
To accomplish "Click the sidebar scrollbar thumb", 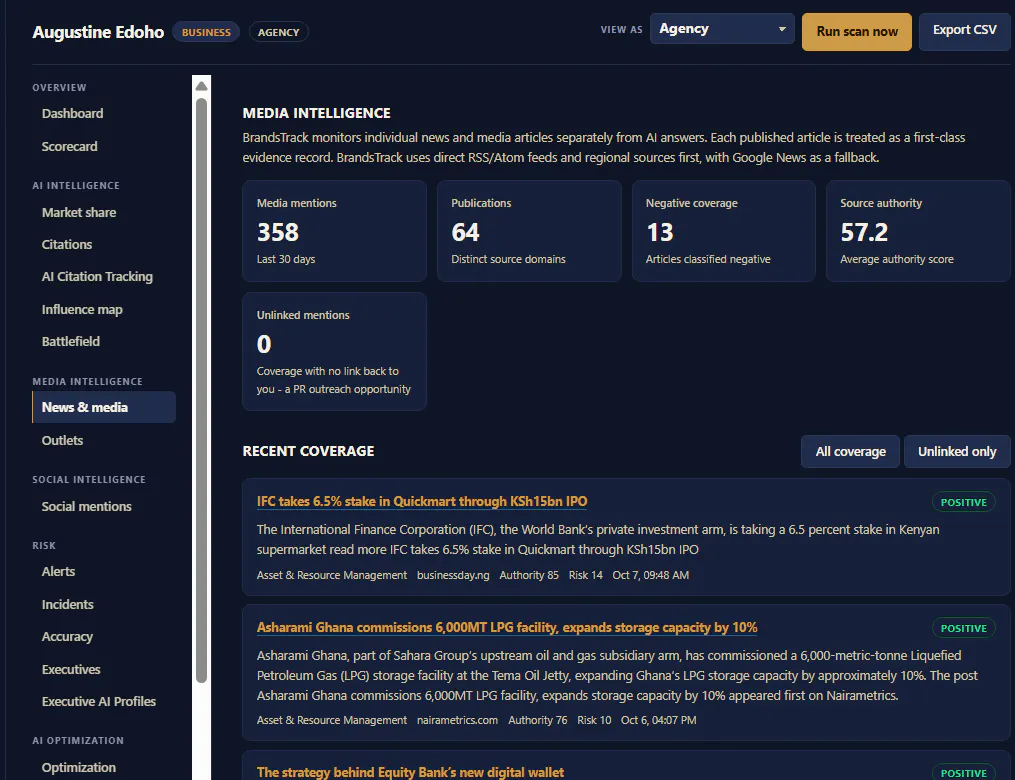I will point(201,390).
